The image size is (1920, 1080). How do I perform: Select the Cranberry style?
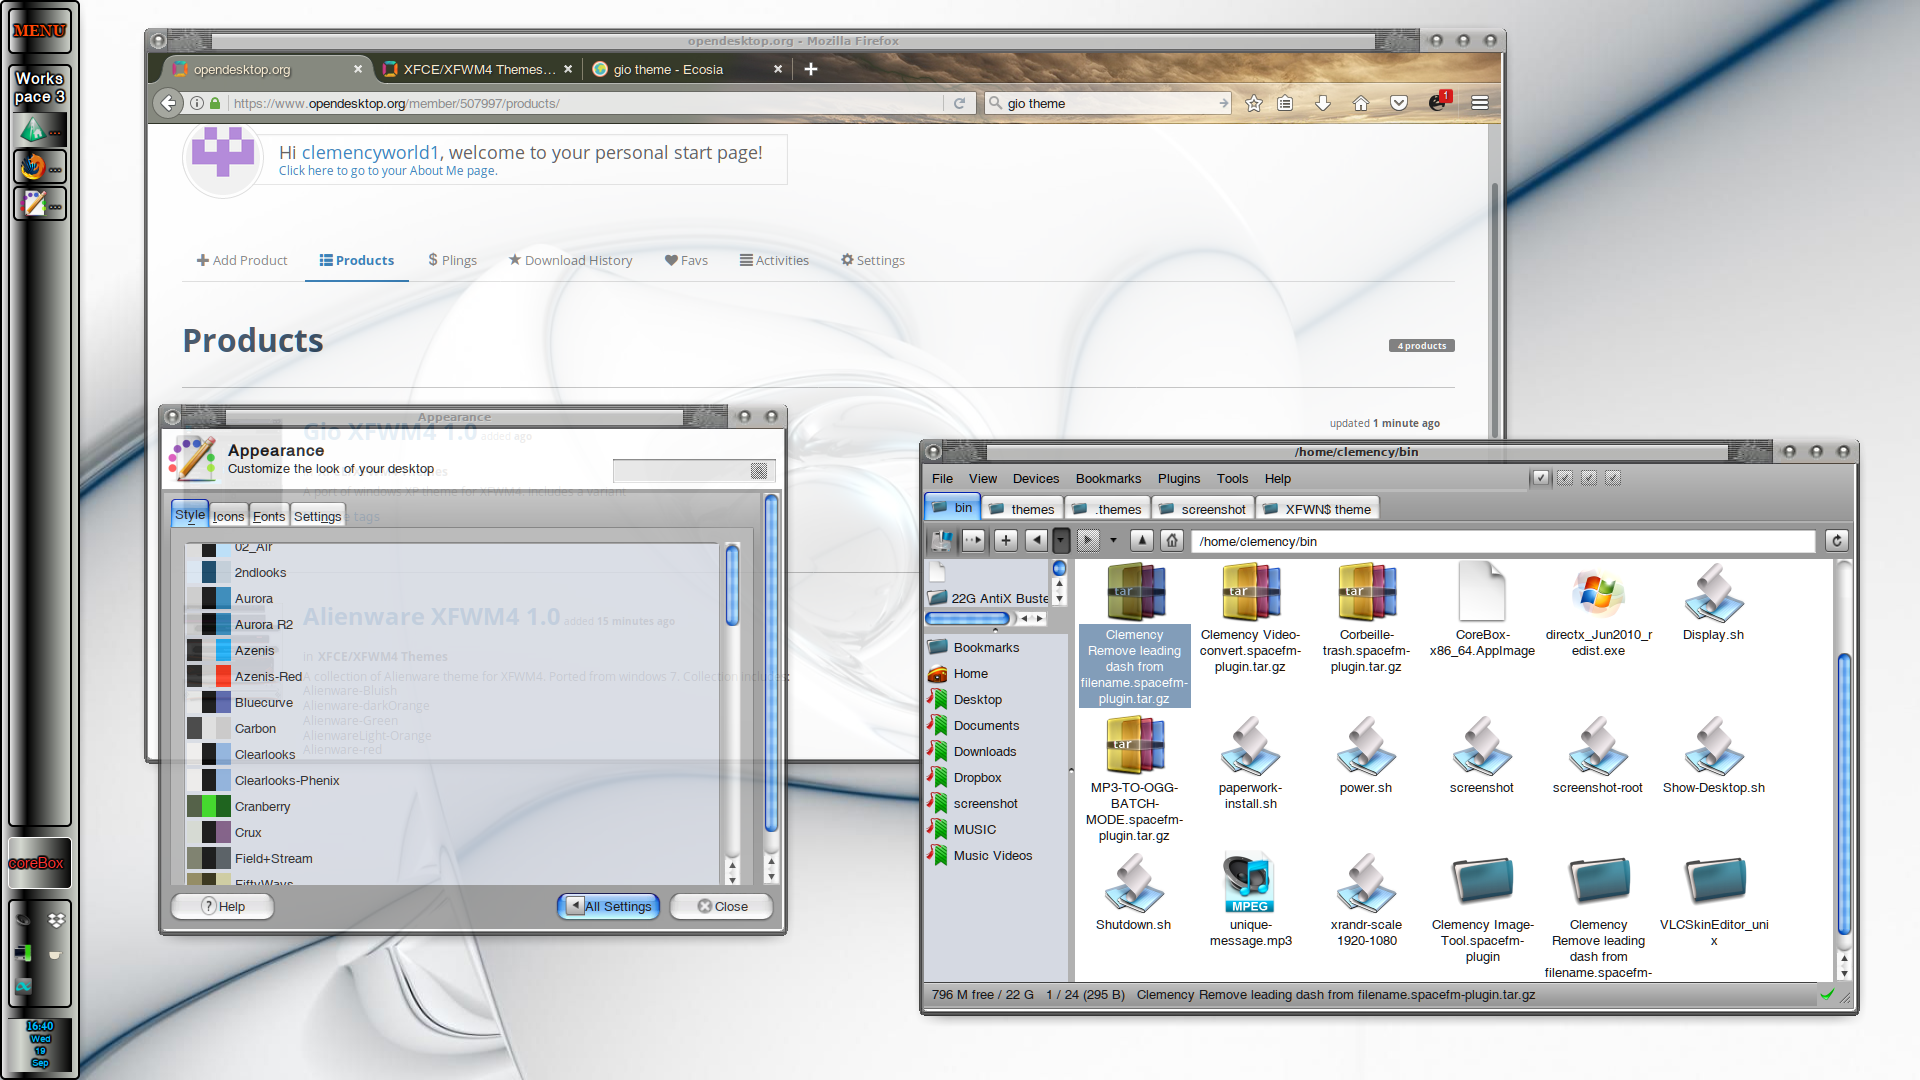point(452,806)
